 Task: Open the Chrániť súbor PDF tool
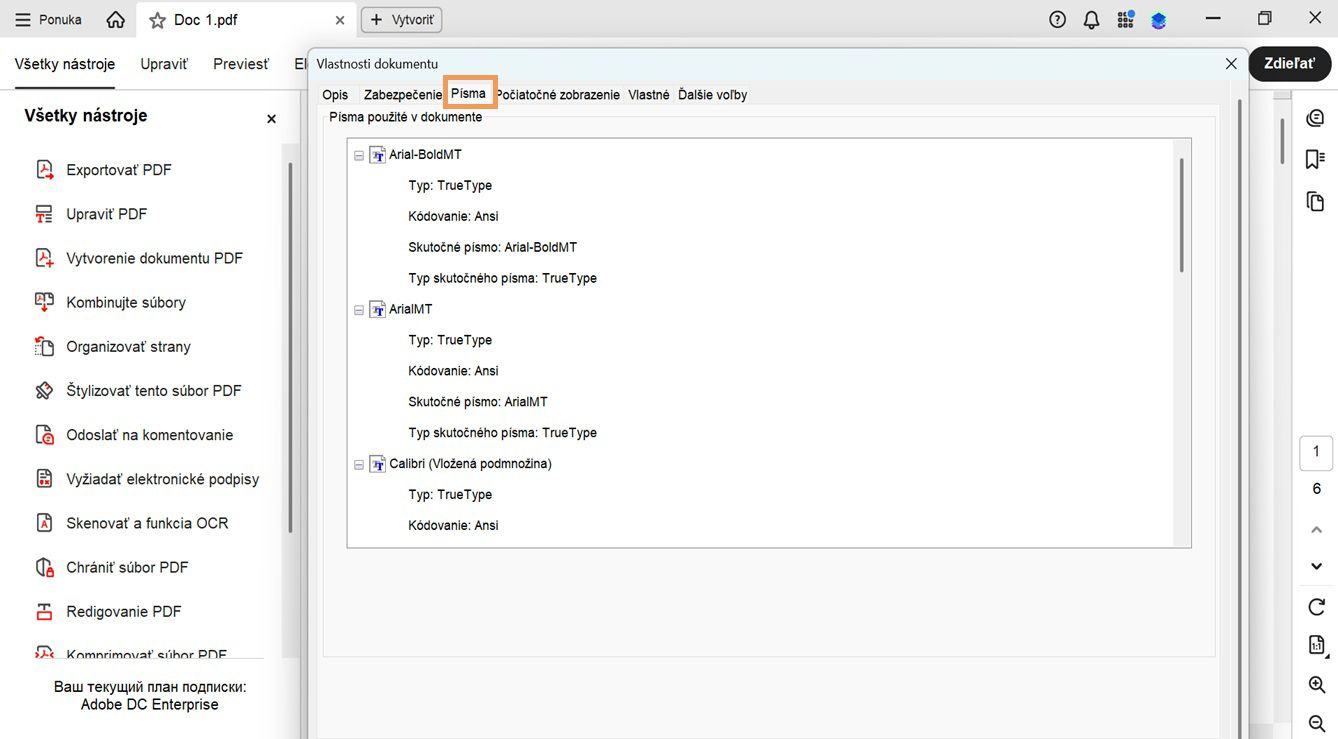coord(127,567)
